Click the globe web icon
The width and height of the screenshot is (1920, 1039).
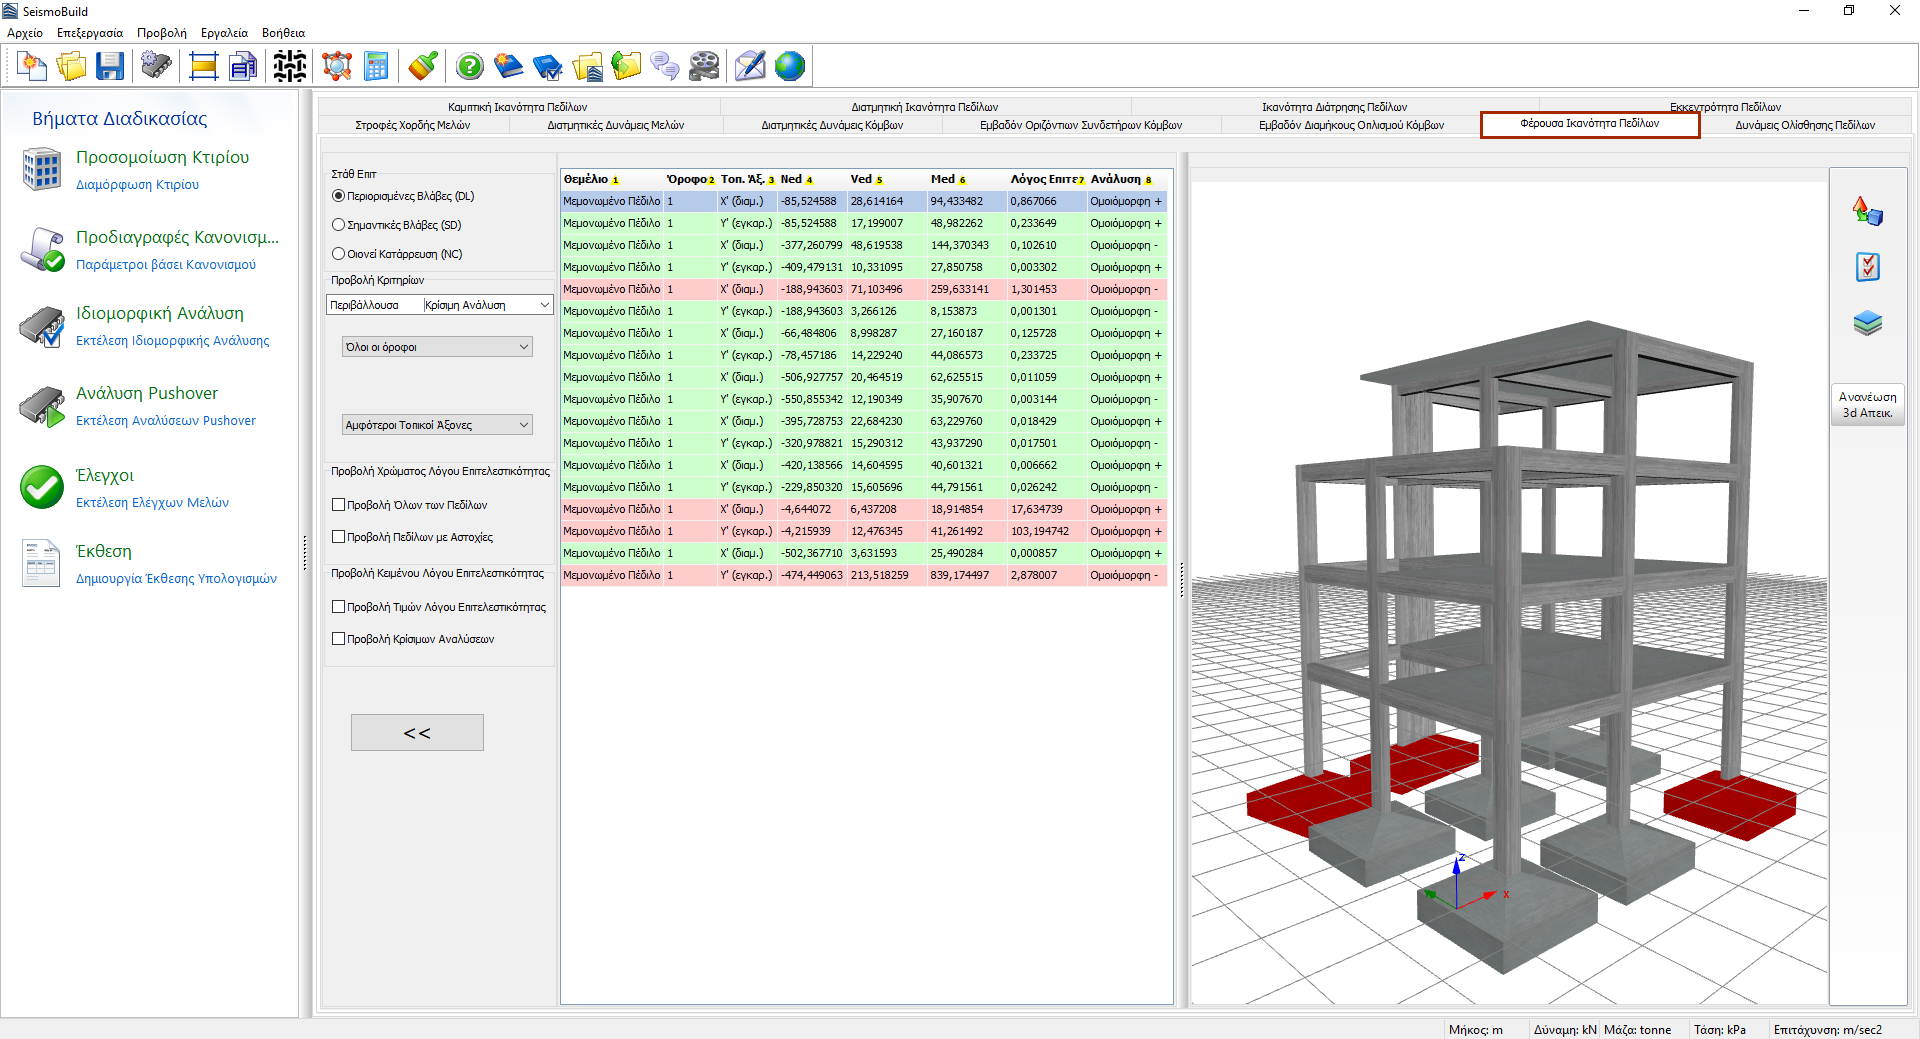tap(789, 67)
